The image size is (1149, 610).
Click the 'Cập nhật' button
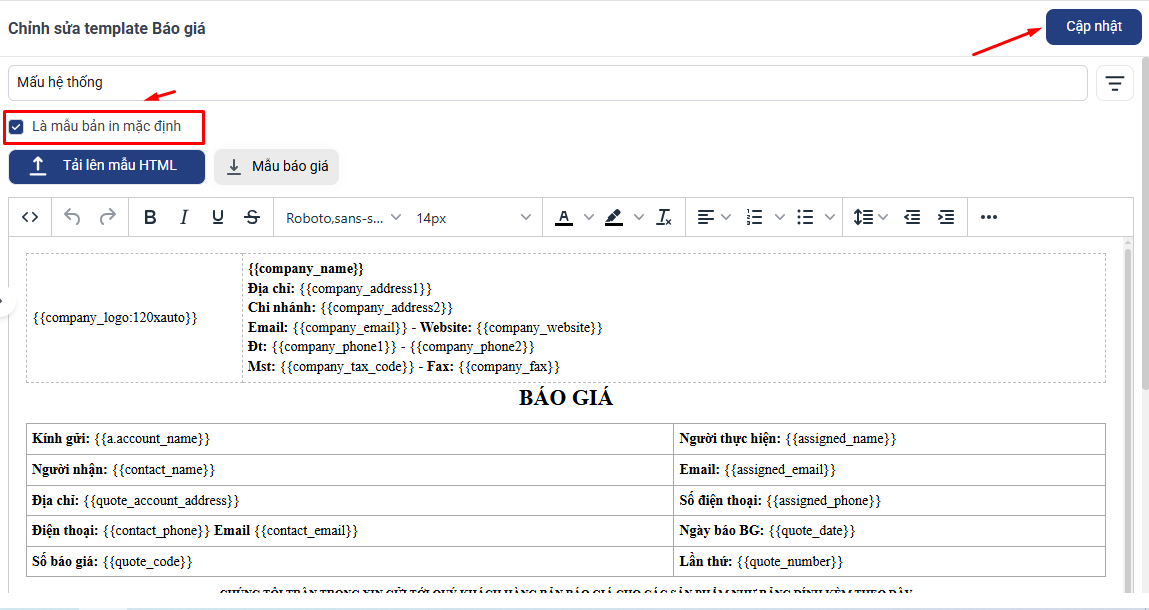[1093, 27]
